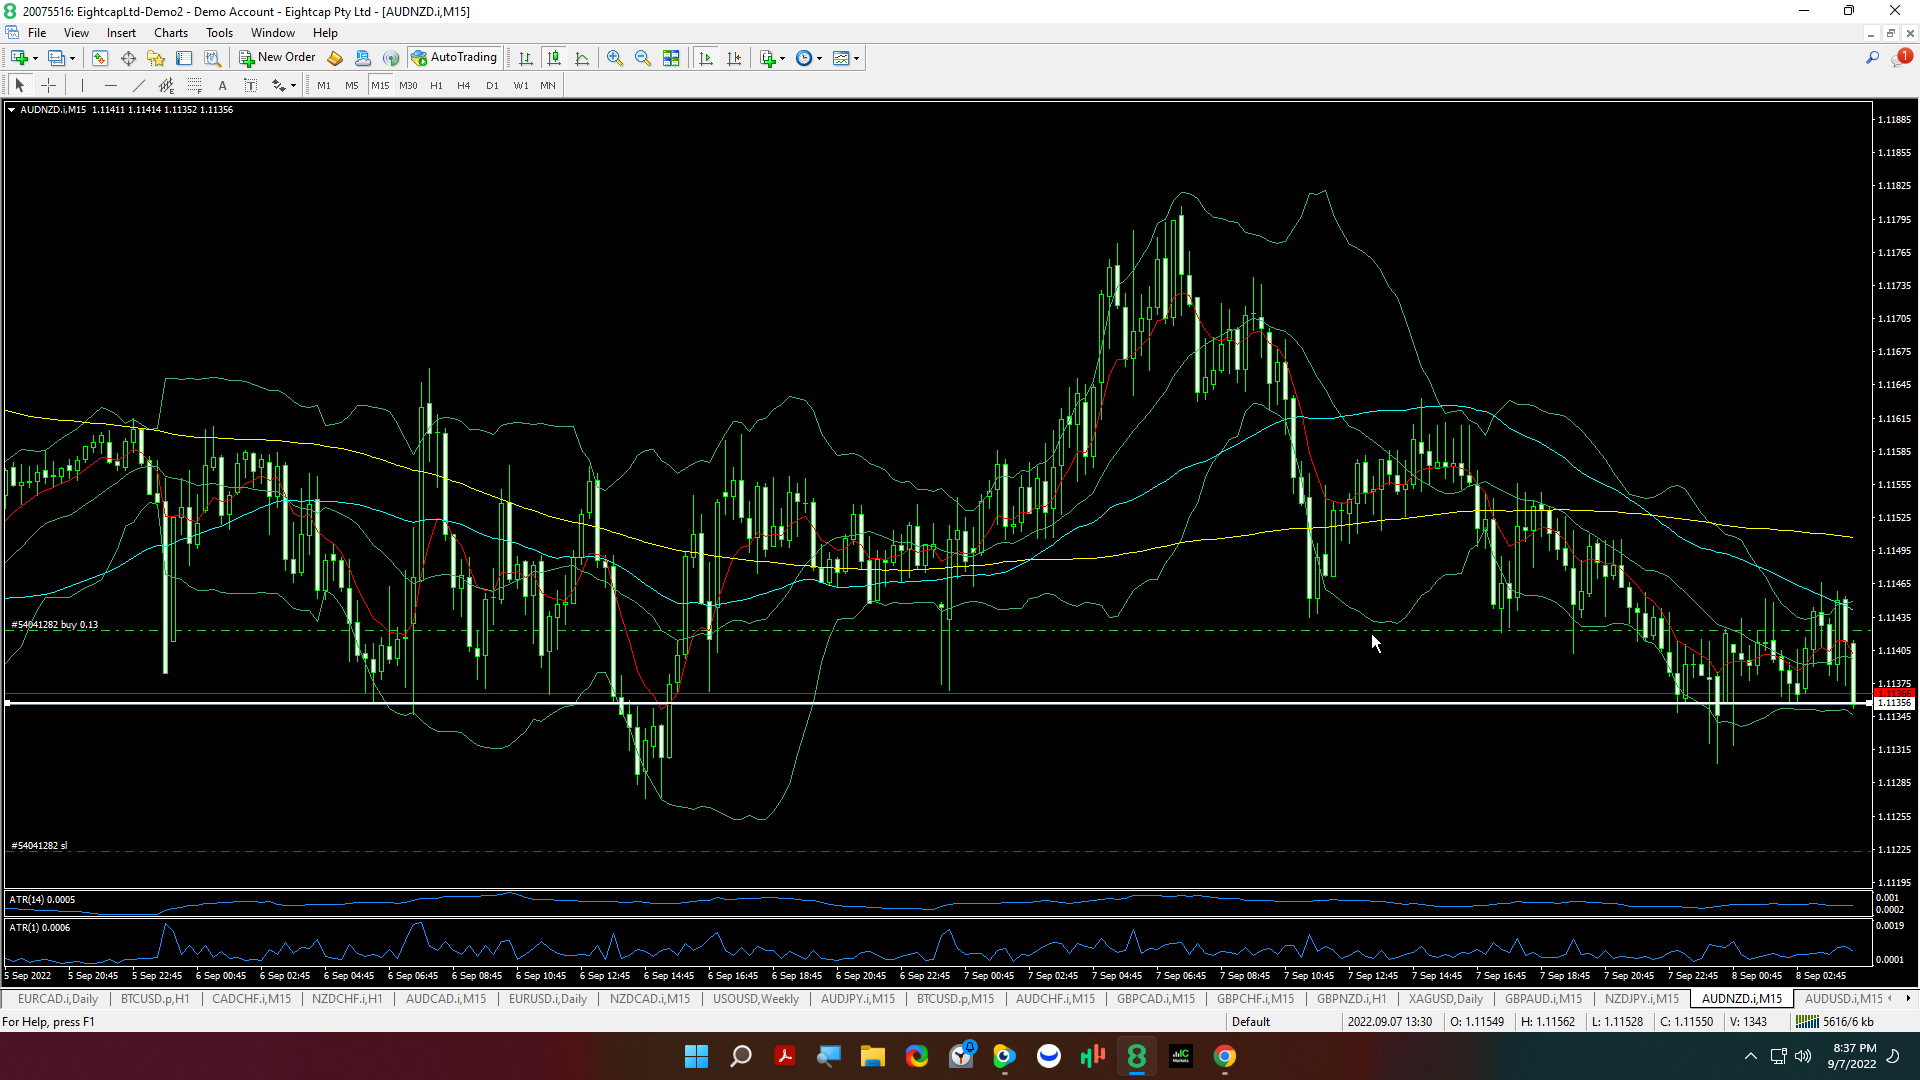The width and height of the screenshot is (1920, 1080).
Task: Toggle AutoTrading on or off
Action: click(x=454, y=58)
